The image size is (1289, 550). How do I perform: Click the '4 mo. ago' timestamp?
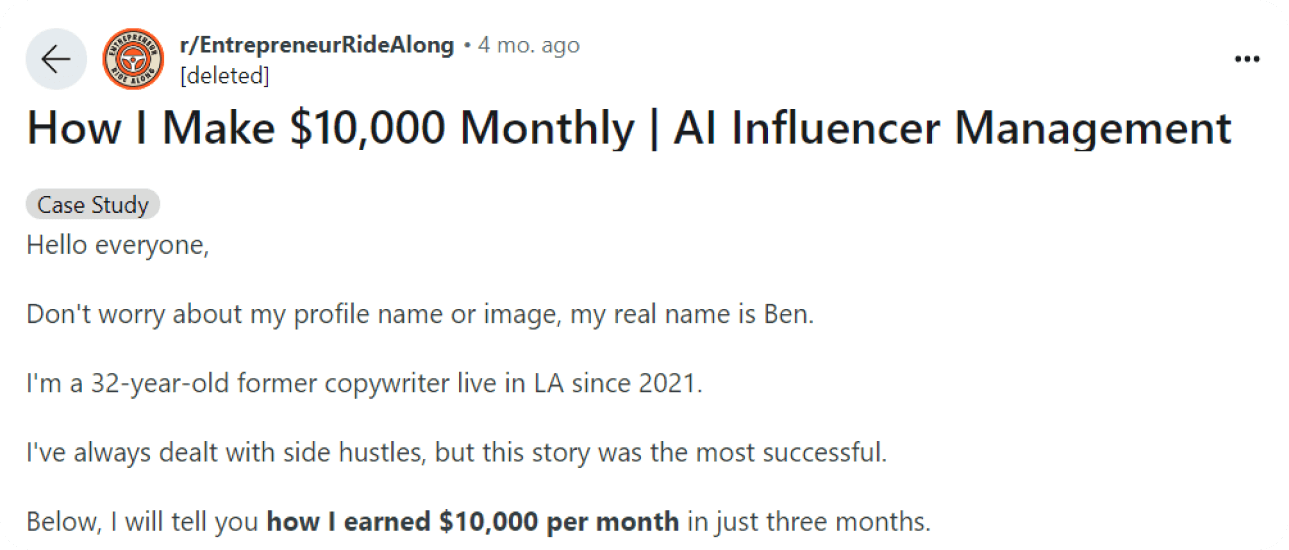[529, 45]
